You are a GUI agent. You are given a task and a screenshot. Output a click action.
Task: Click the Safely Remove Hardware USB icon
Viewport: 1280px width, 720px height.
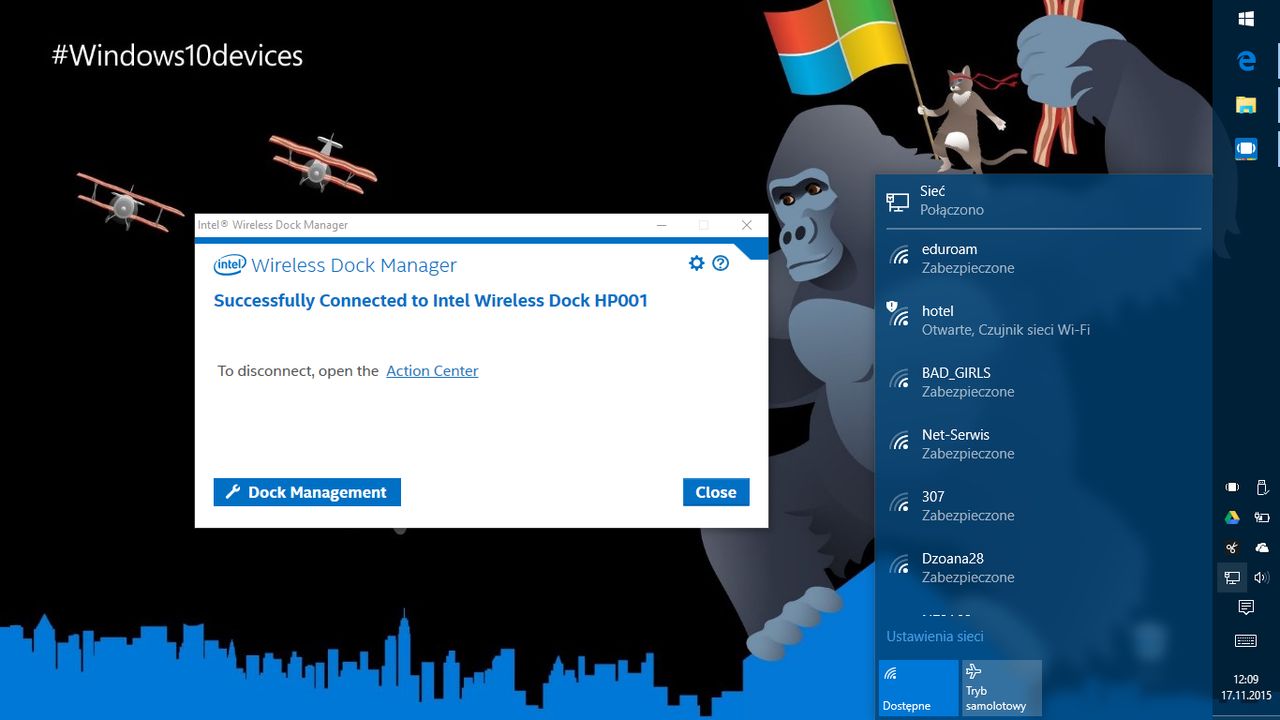pos(1261,488)
